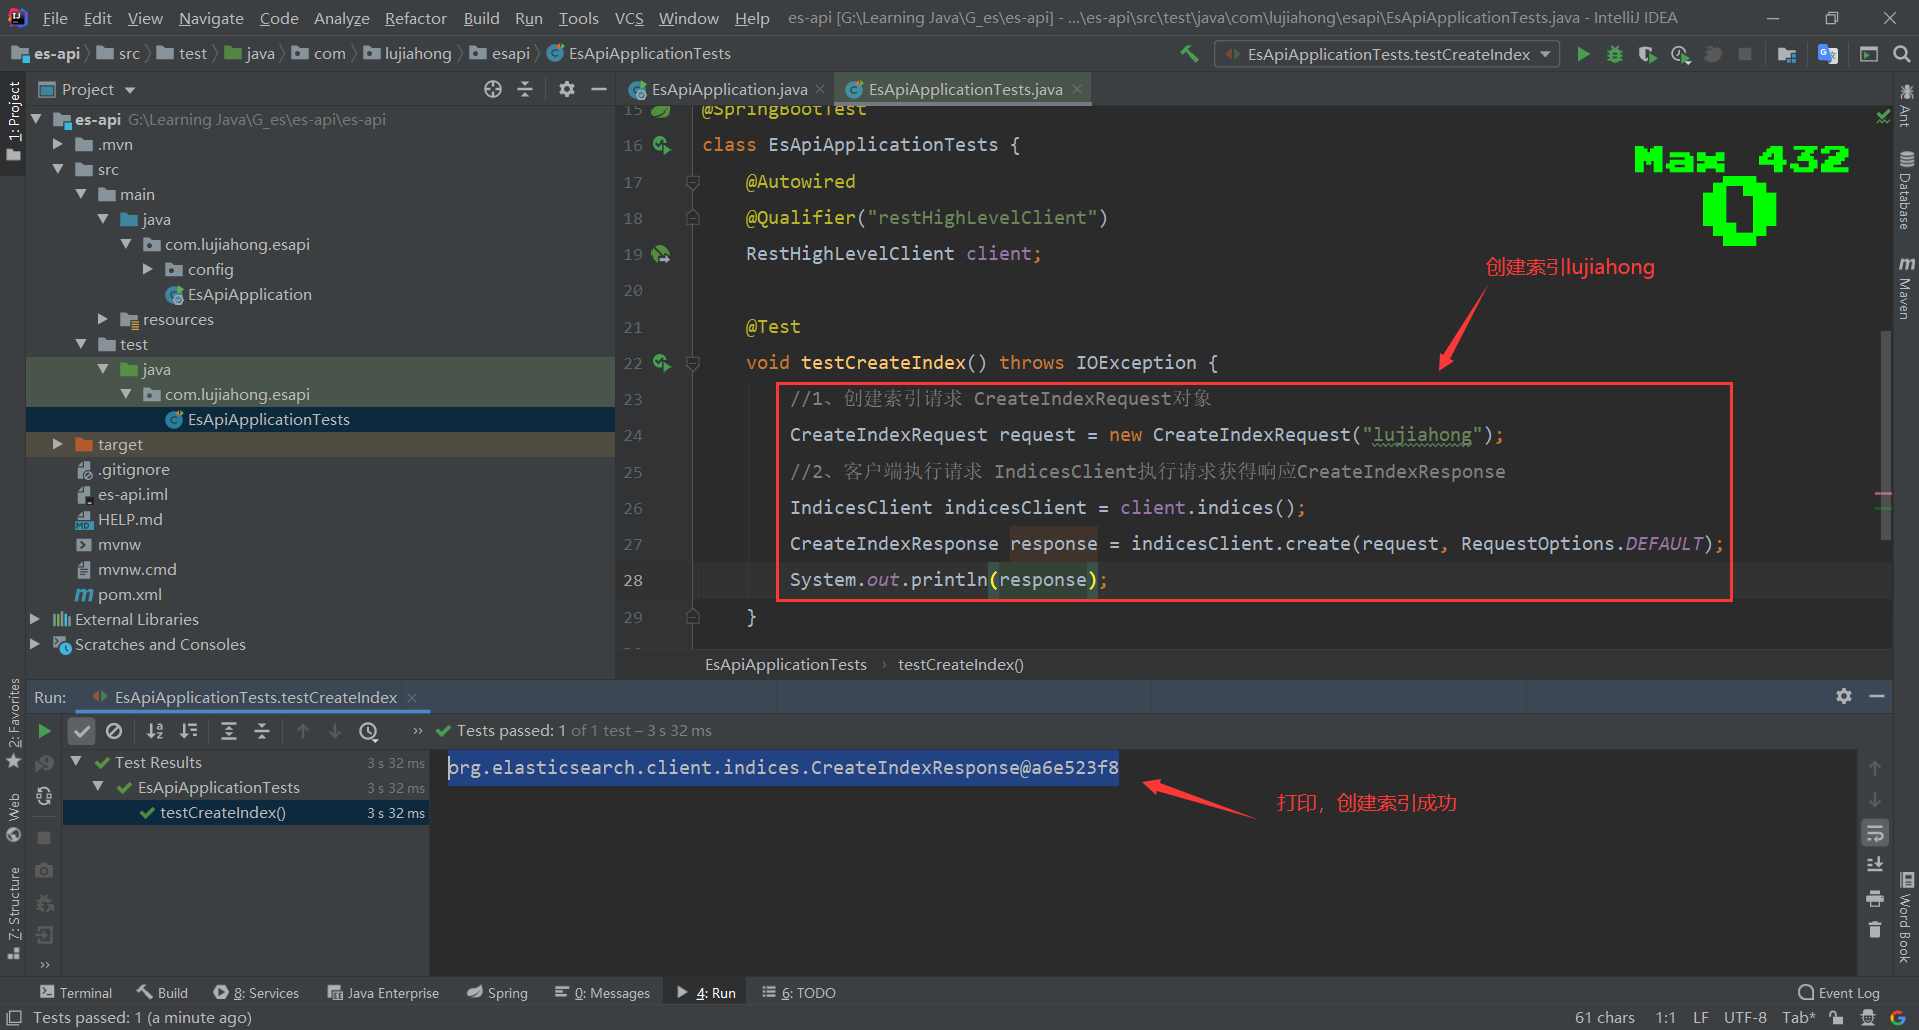Open the Refactor menu

tap(415, 18)
